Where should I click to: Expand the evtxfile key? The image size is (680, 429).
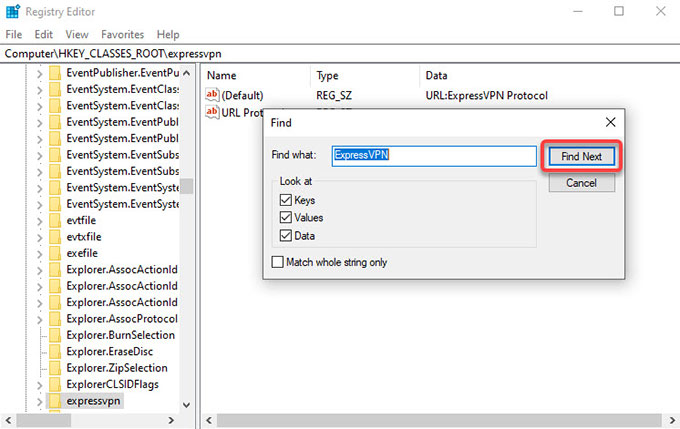39,238
